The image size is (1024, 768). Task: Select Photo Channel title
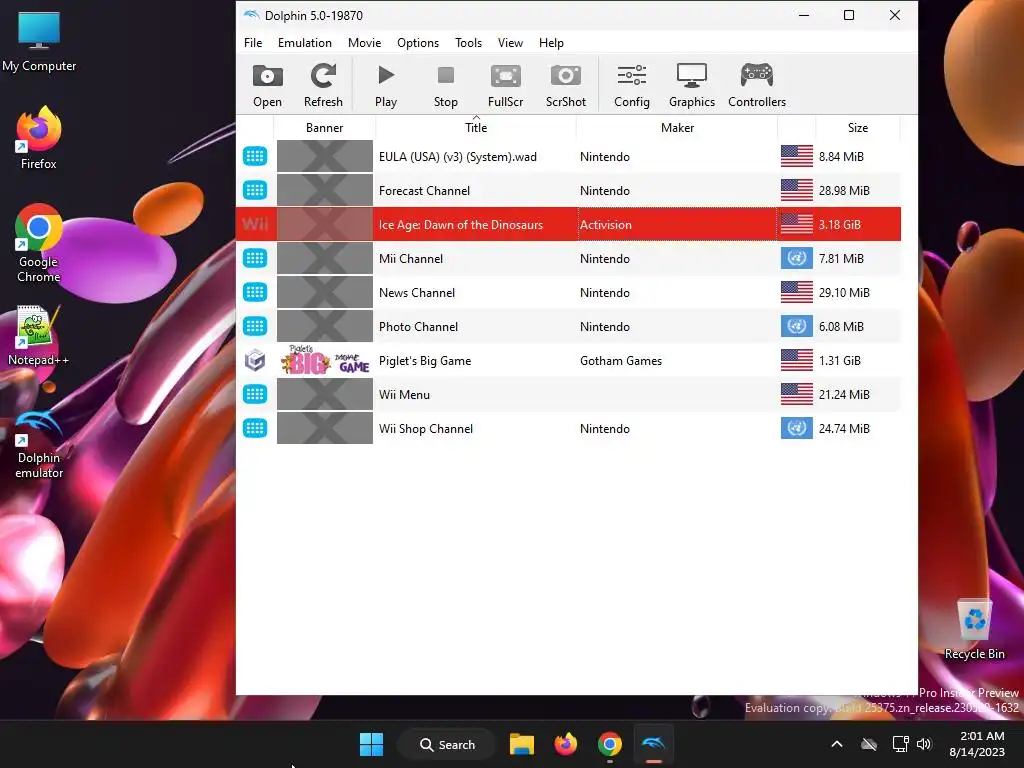[418, 327]
